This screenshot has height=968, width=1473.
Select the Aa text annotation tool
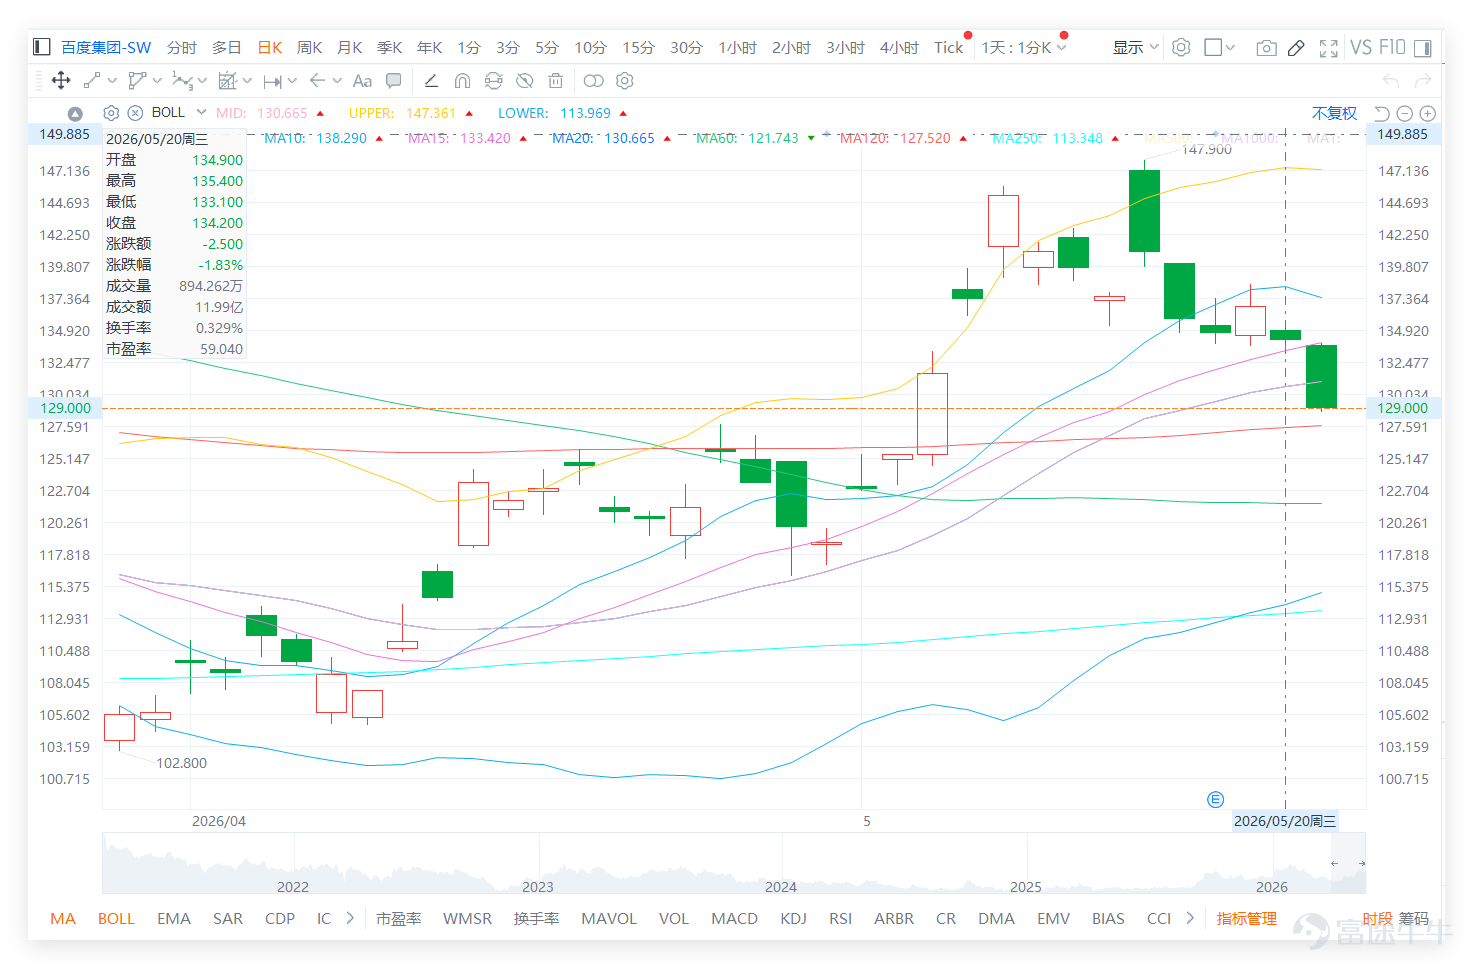click(x=362, y=81)
